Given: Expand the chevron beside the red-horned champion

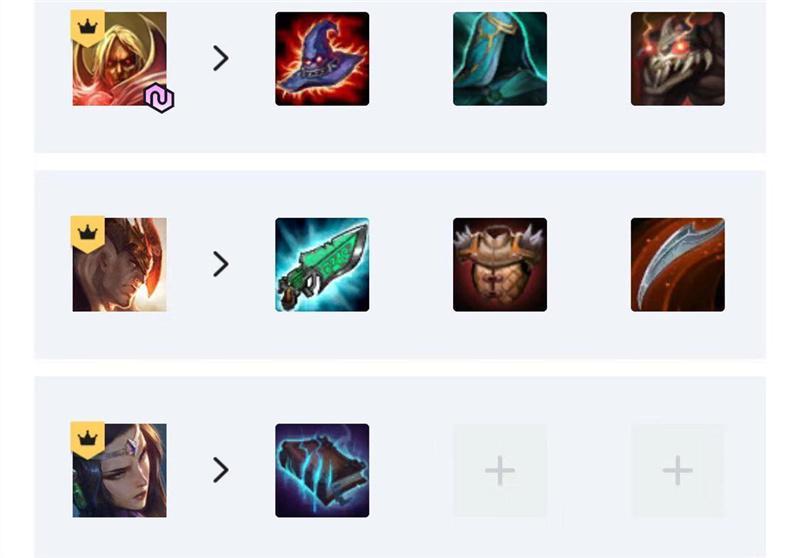Looking at the screenshot, I should [220, 264].
